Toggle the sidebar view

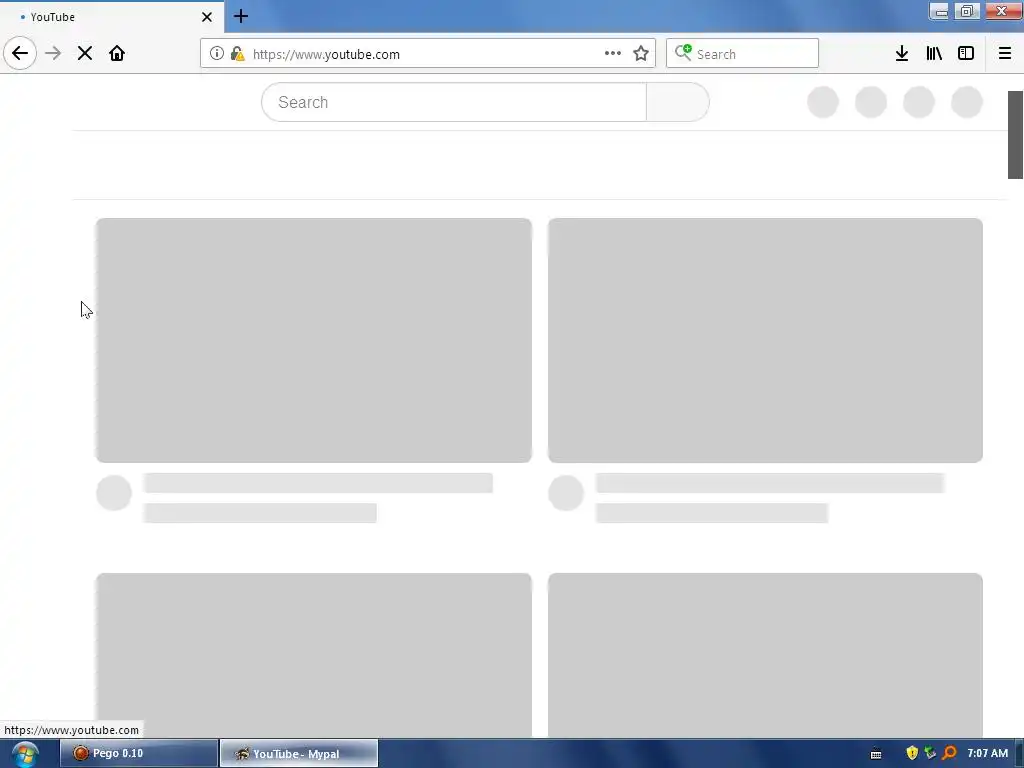(x=966, y=54)
